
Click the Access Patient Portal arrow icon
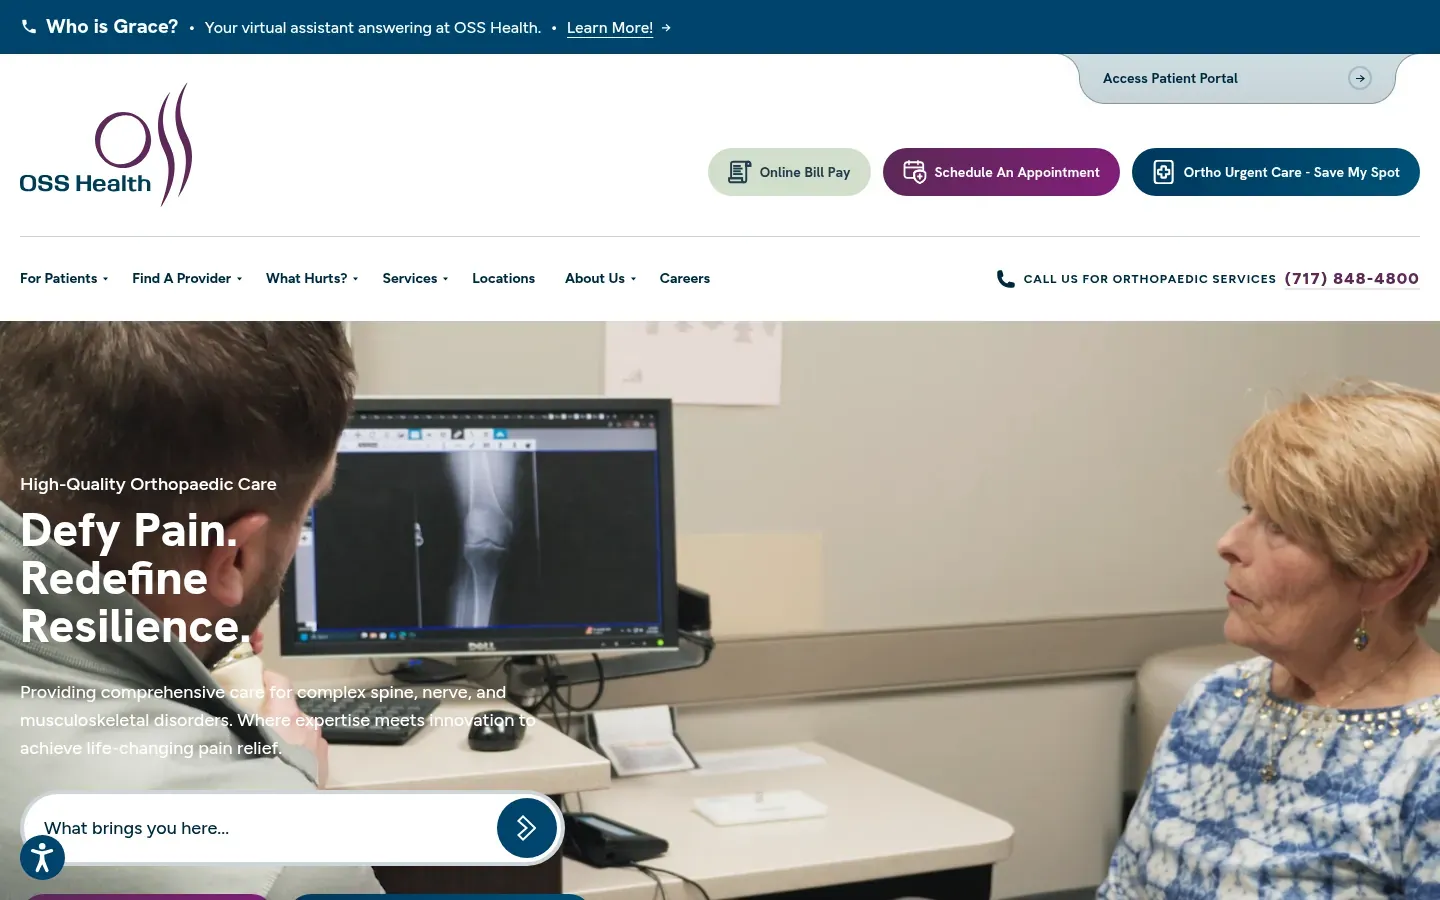[1359, 78]
